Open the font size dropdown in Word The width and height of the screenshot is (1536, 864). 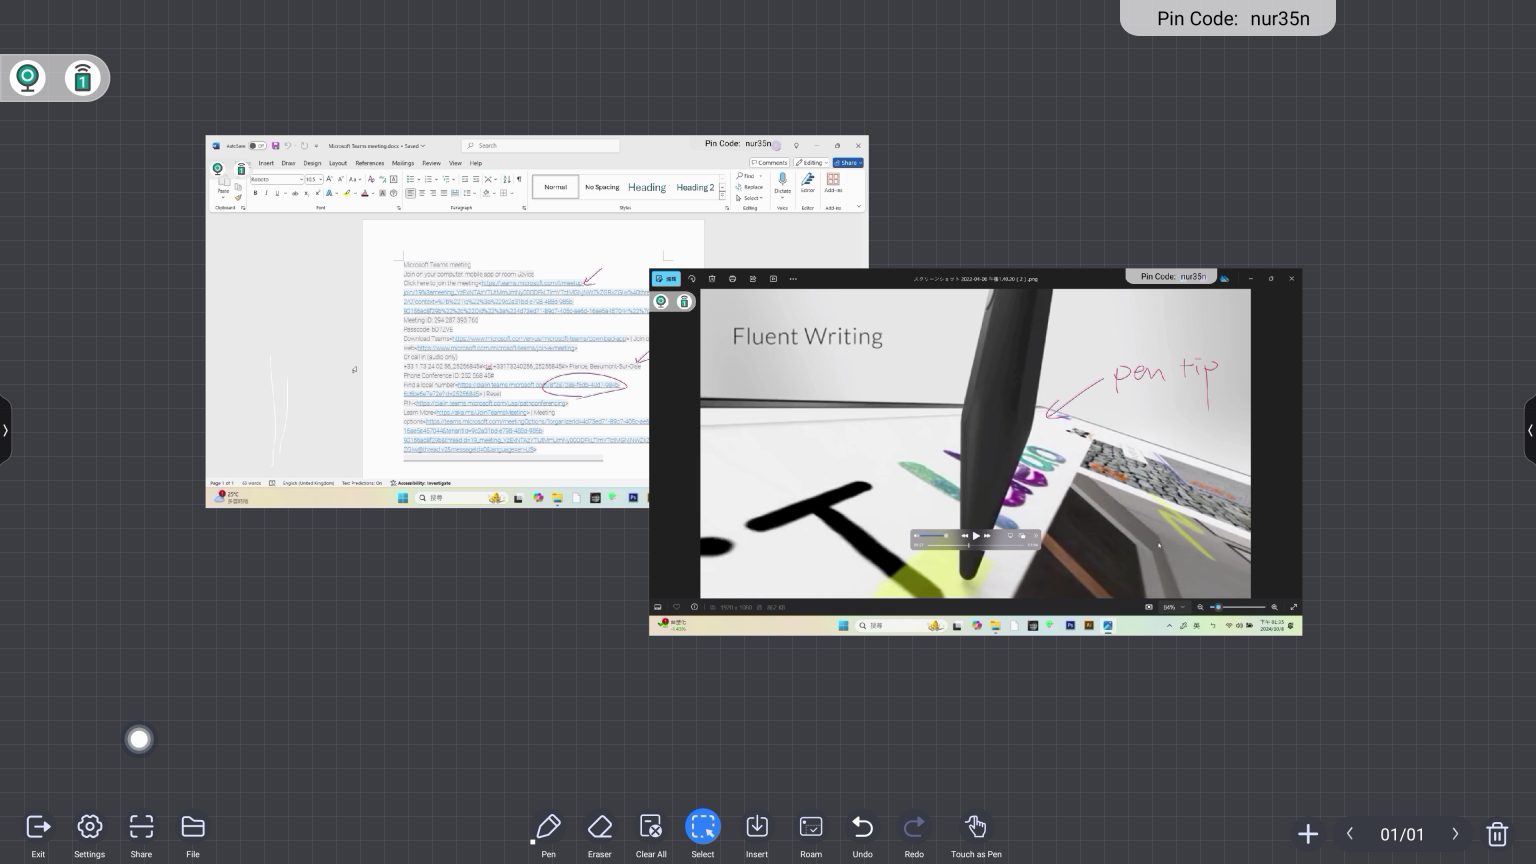tap(318, 179)
